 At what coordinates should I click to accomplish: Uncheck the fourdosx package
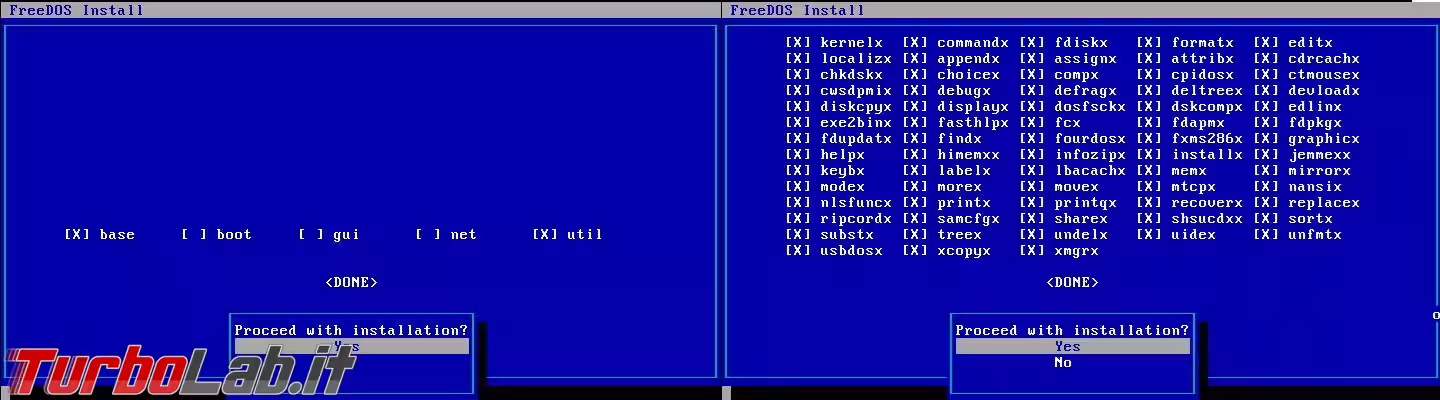(1032, 139)
